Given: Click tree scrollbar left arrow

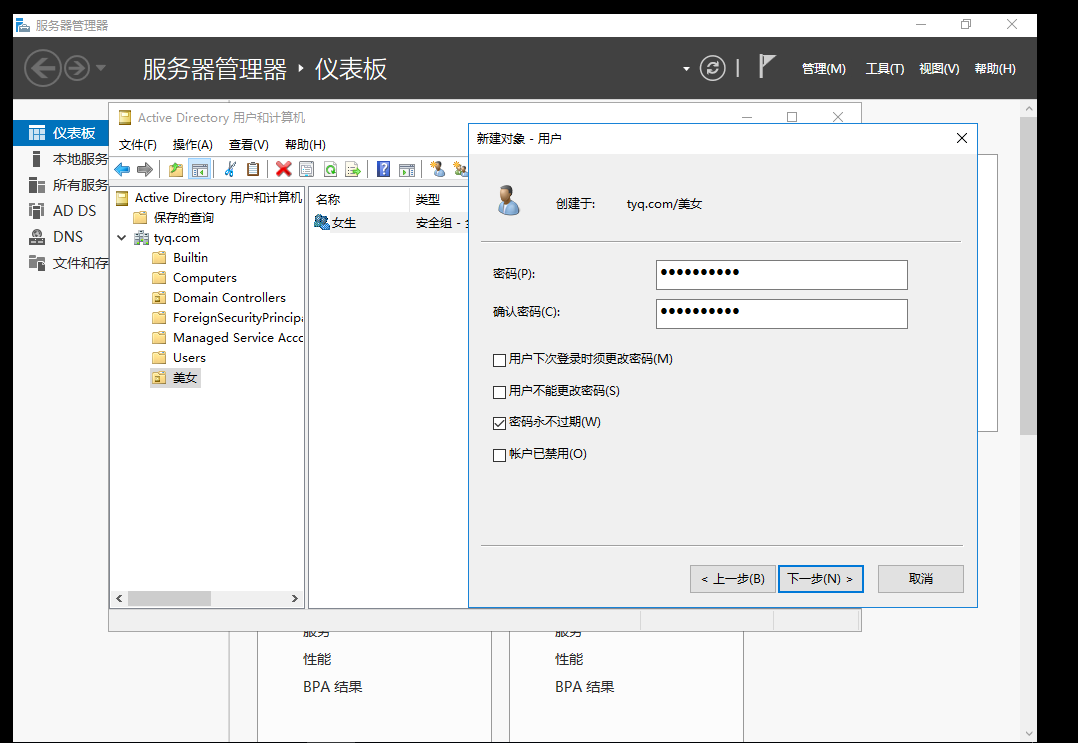Looking at the screenshot, I should pos(119,599).
